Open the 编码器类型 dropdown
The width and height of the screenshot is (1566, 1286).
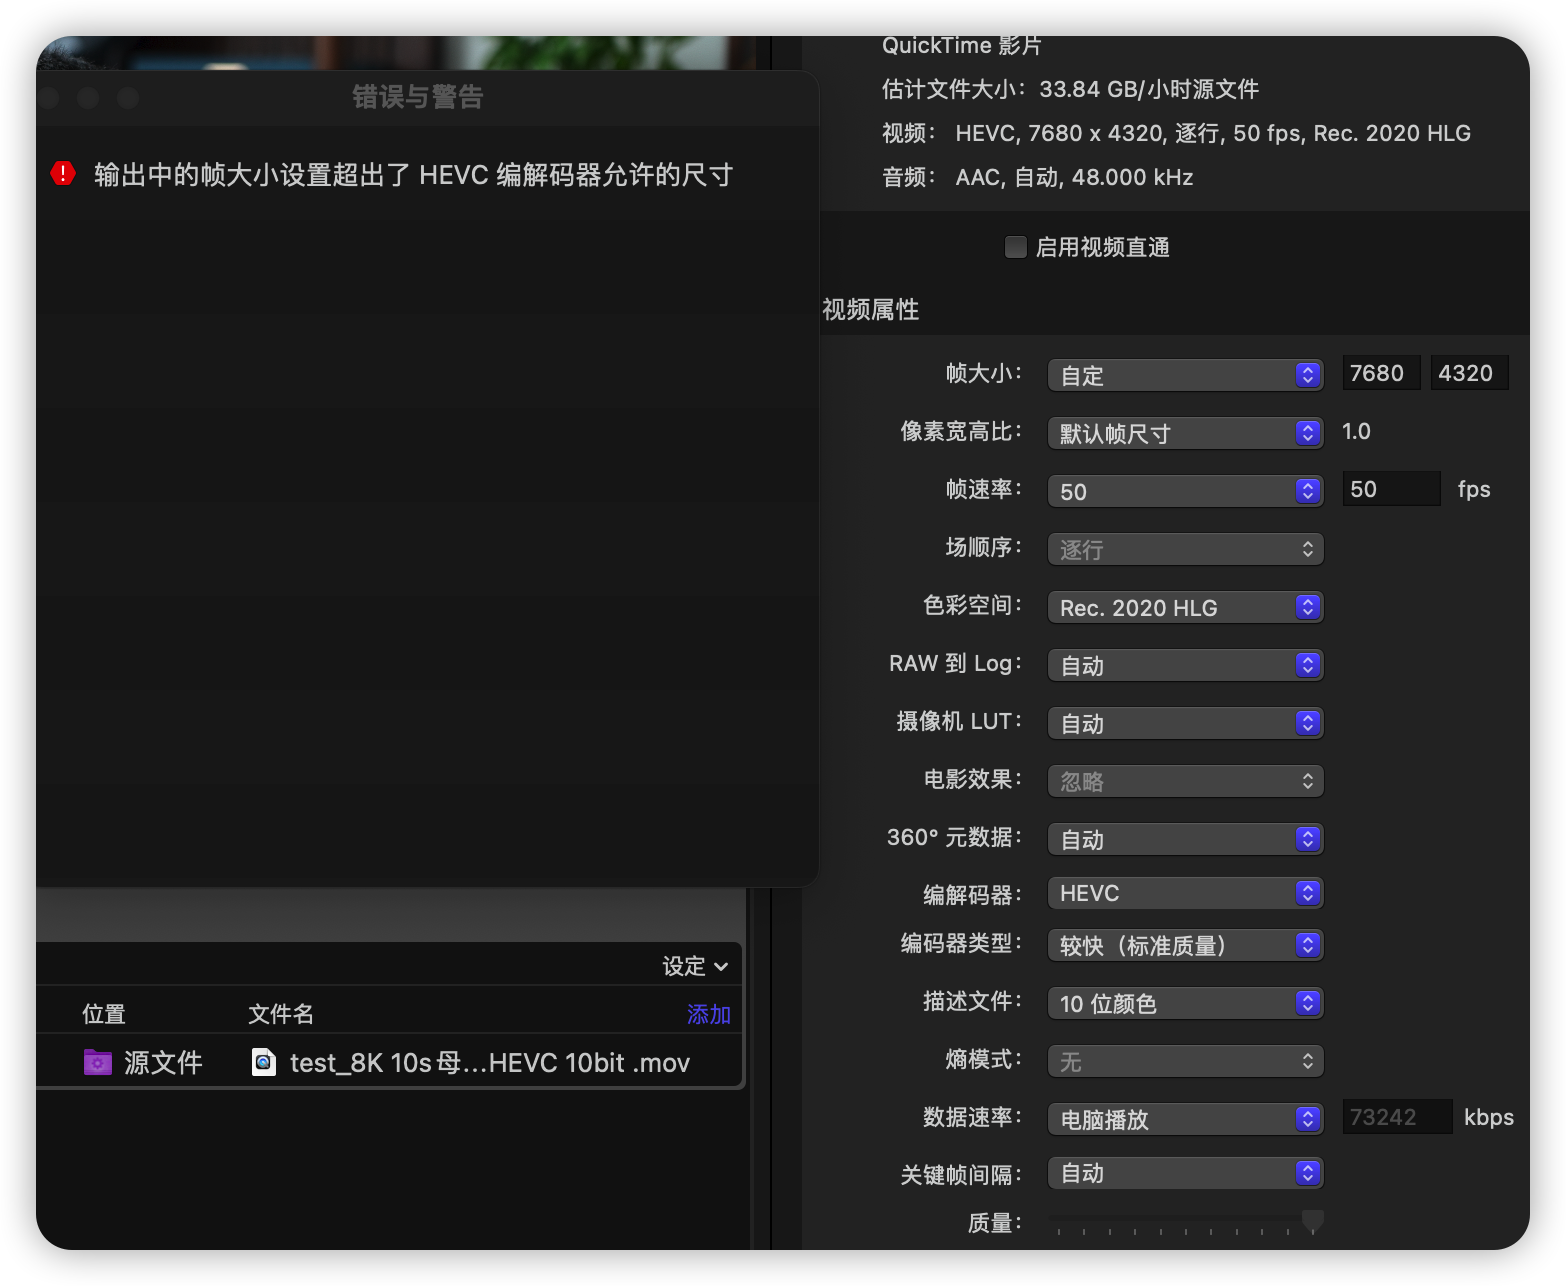[x=1185, y=945]
